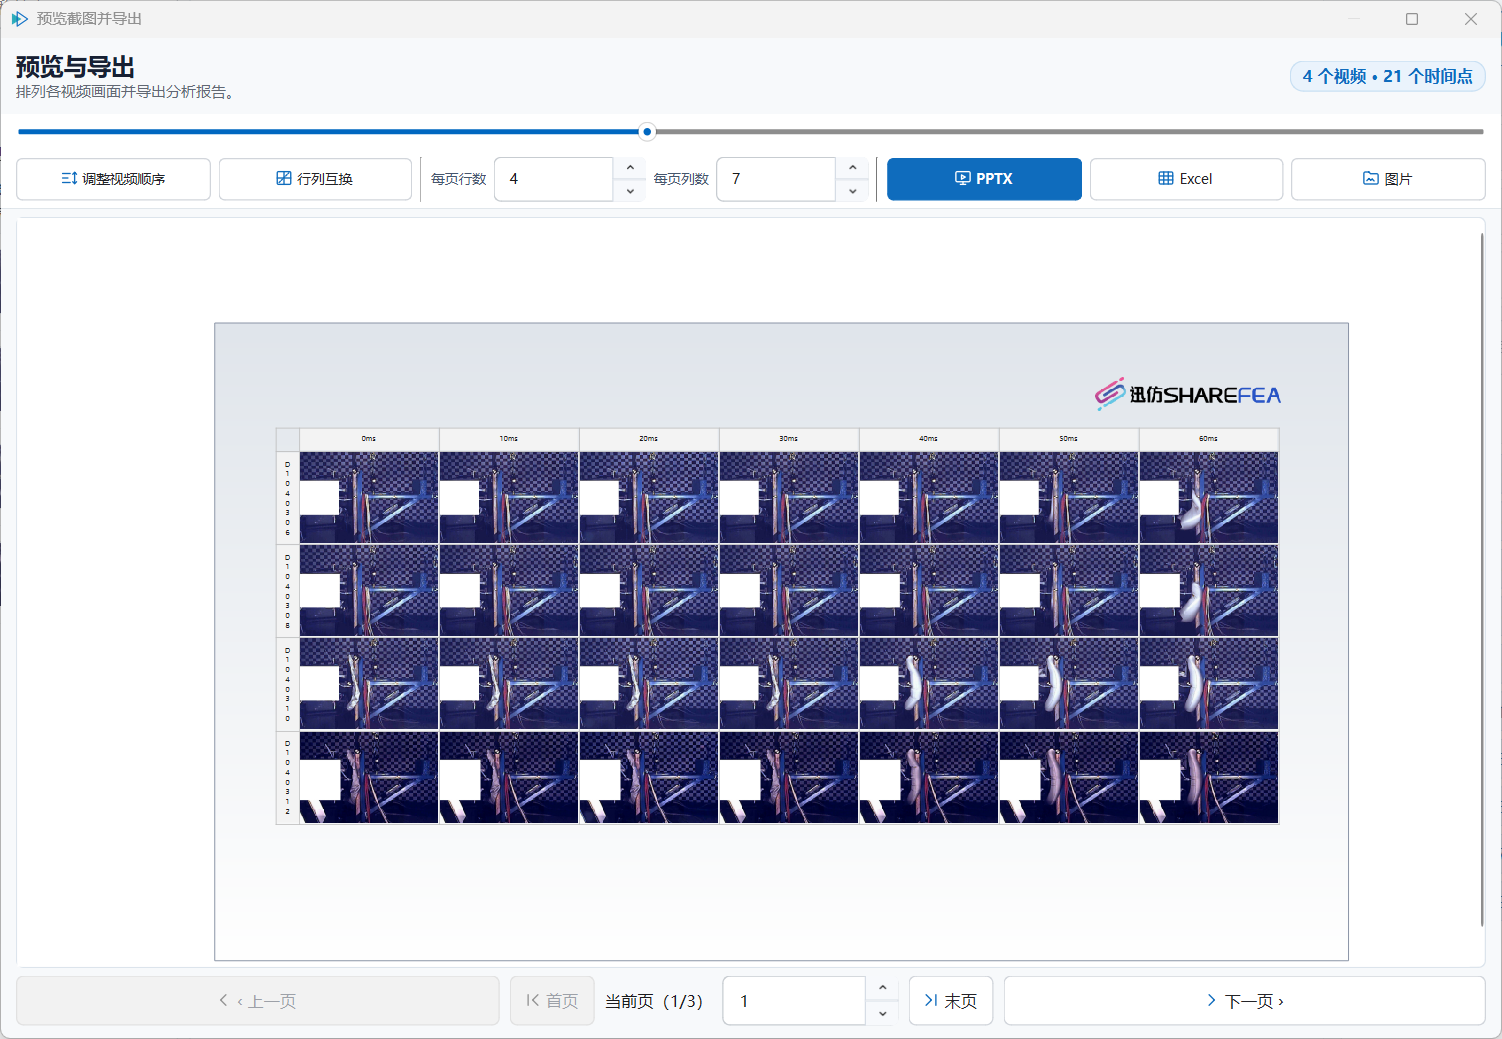
Task: Click the 上一页 previous page button
Action: [x=258, y=1001]
